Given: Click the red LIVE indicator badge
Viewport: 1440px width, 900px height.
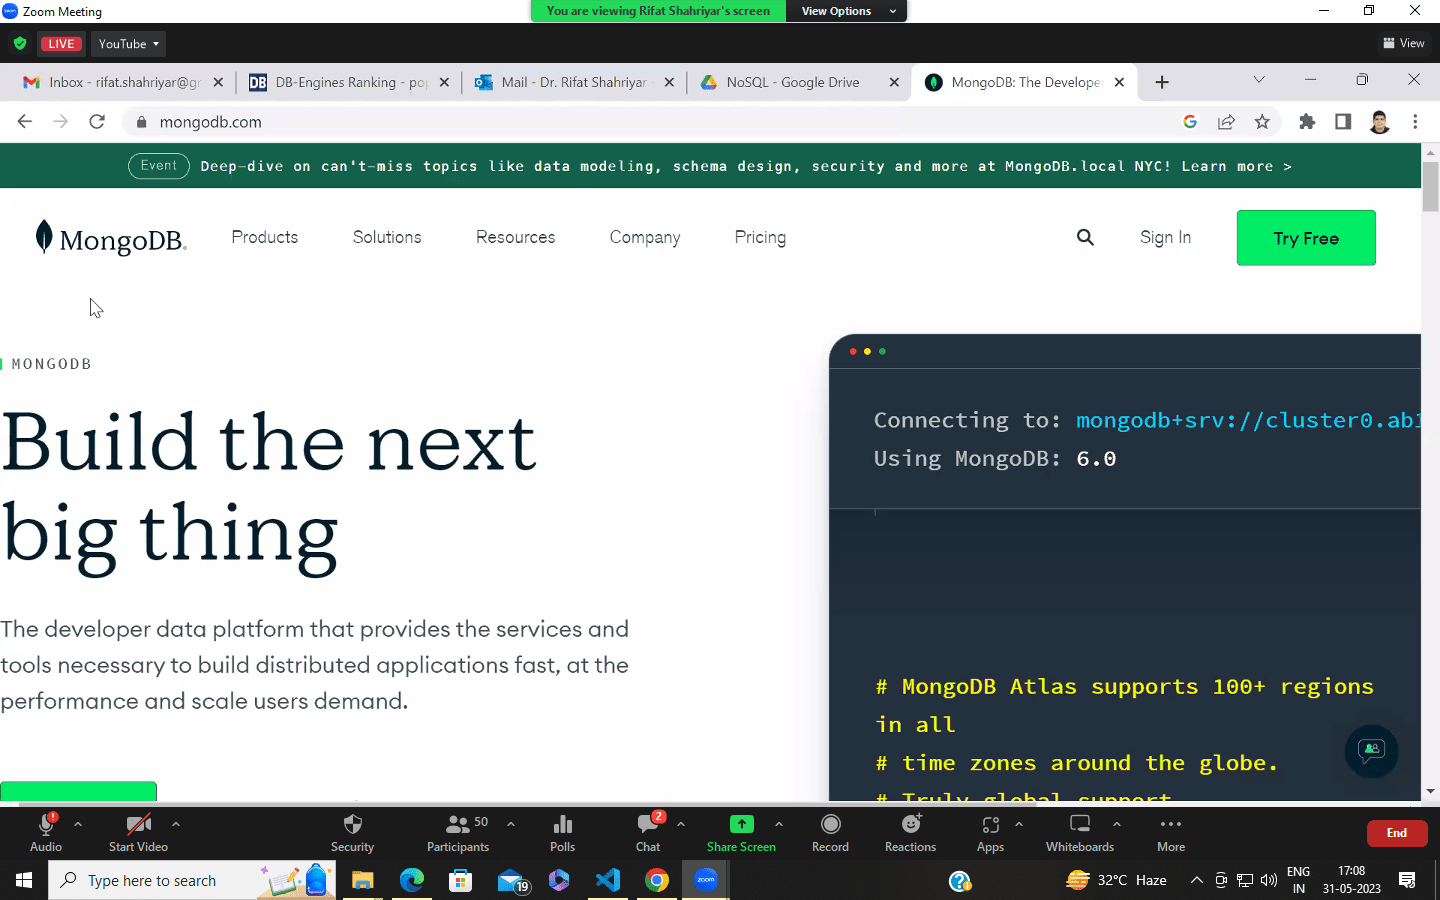Looking at the screenshot, I should pyautogui.click(x=61, y=44).
